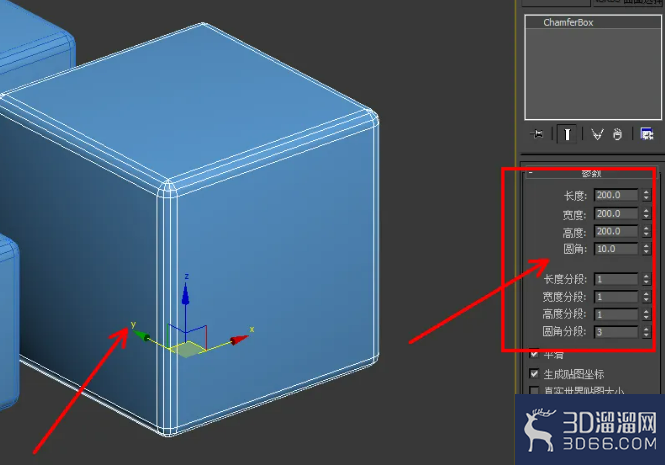Click the 宽度 value field
The width and height of the screenshot is (665, 465).
616,213
